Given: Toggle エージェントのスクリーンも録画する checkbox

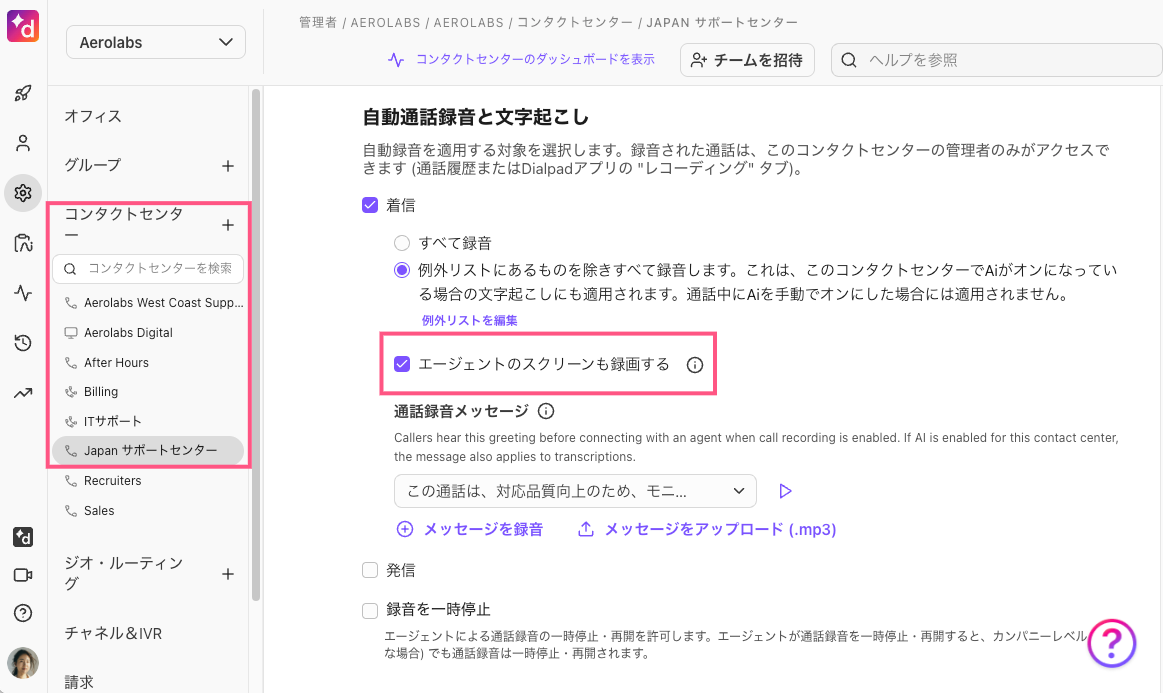Looking at the screenshot, I should click(402, 364).
